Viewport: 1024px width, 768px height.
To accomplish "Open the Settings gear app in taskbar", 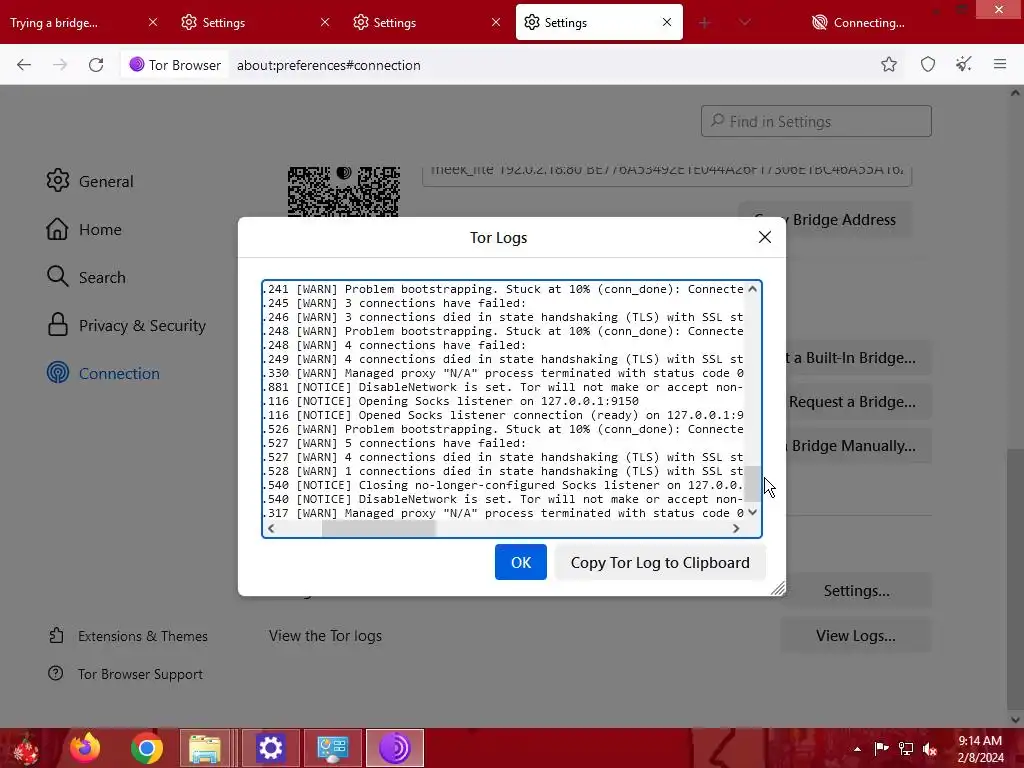I will click(x=270, y=748).
